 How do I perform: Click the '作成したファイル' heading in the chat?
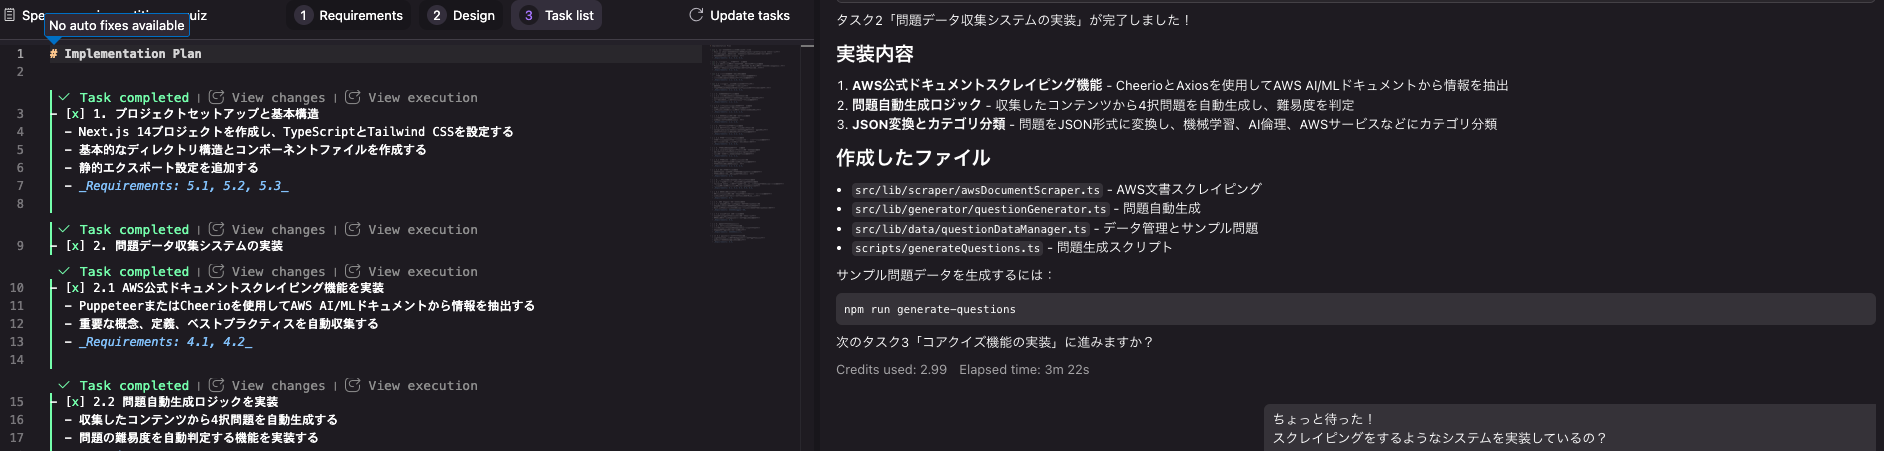(913, 158)
